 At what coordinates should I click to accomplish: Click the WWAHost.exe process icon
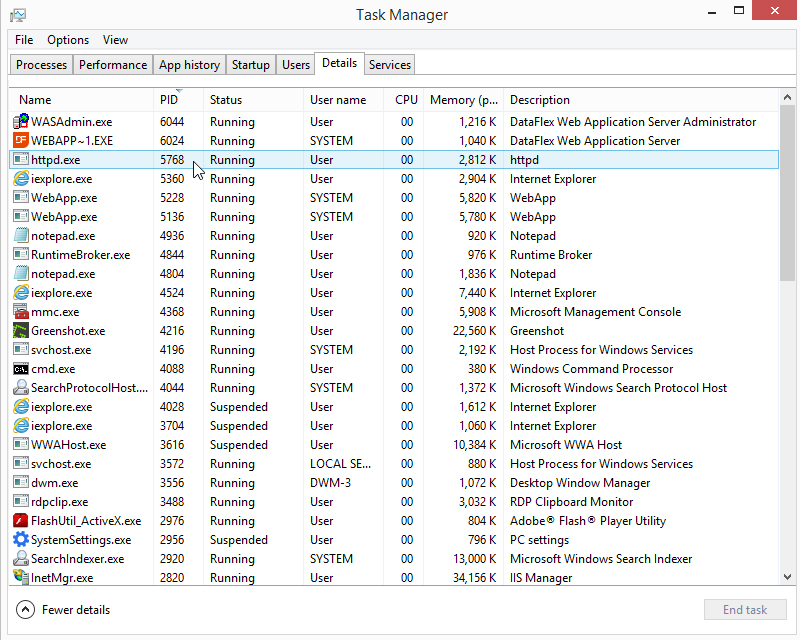point(20,445)
